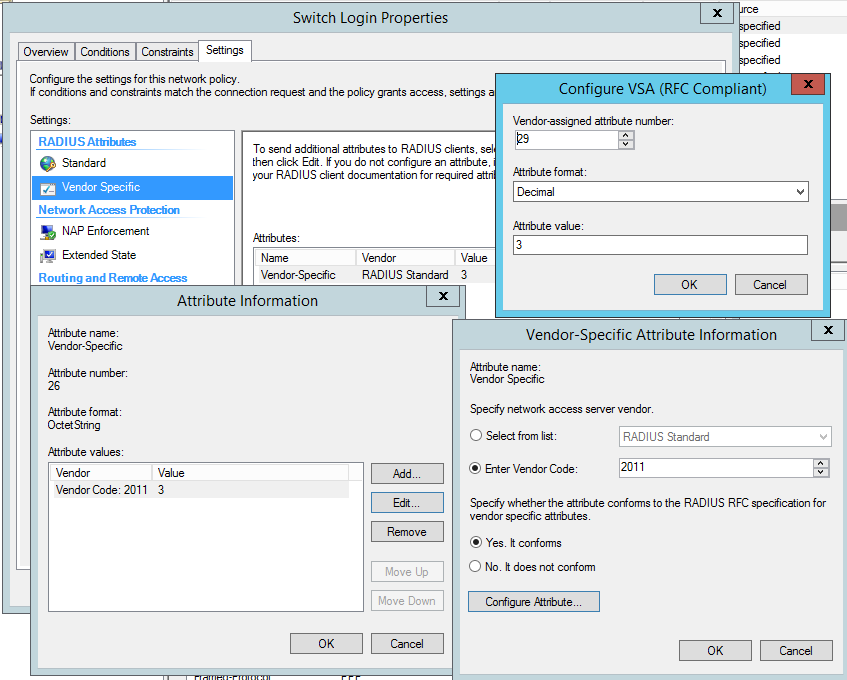
Task: Click the Configure Attribute button
Action: pyautogui.click(x=532, y=601)
